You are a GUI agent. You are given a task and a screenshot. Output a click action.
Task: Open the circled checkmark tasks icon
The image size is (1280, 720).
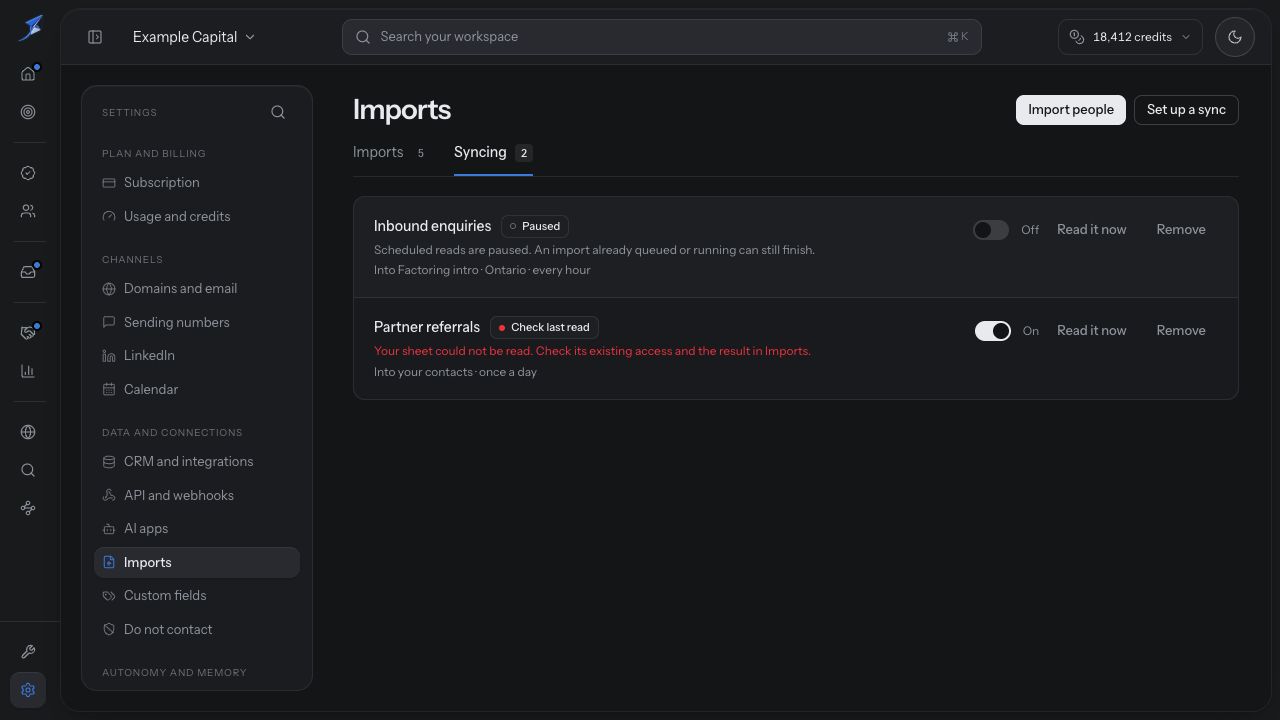(x=28, y=173)
